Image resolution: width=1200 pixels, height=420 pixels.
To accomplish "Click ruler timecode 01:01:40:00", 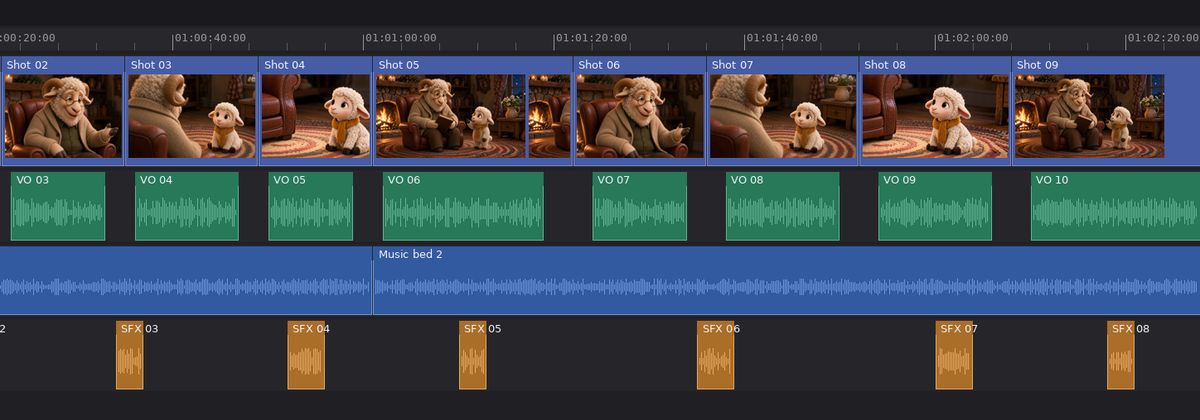I will tap(782, 38).
